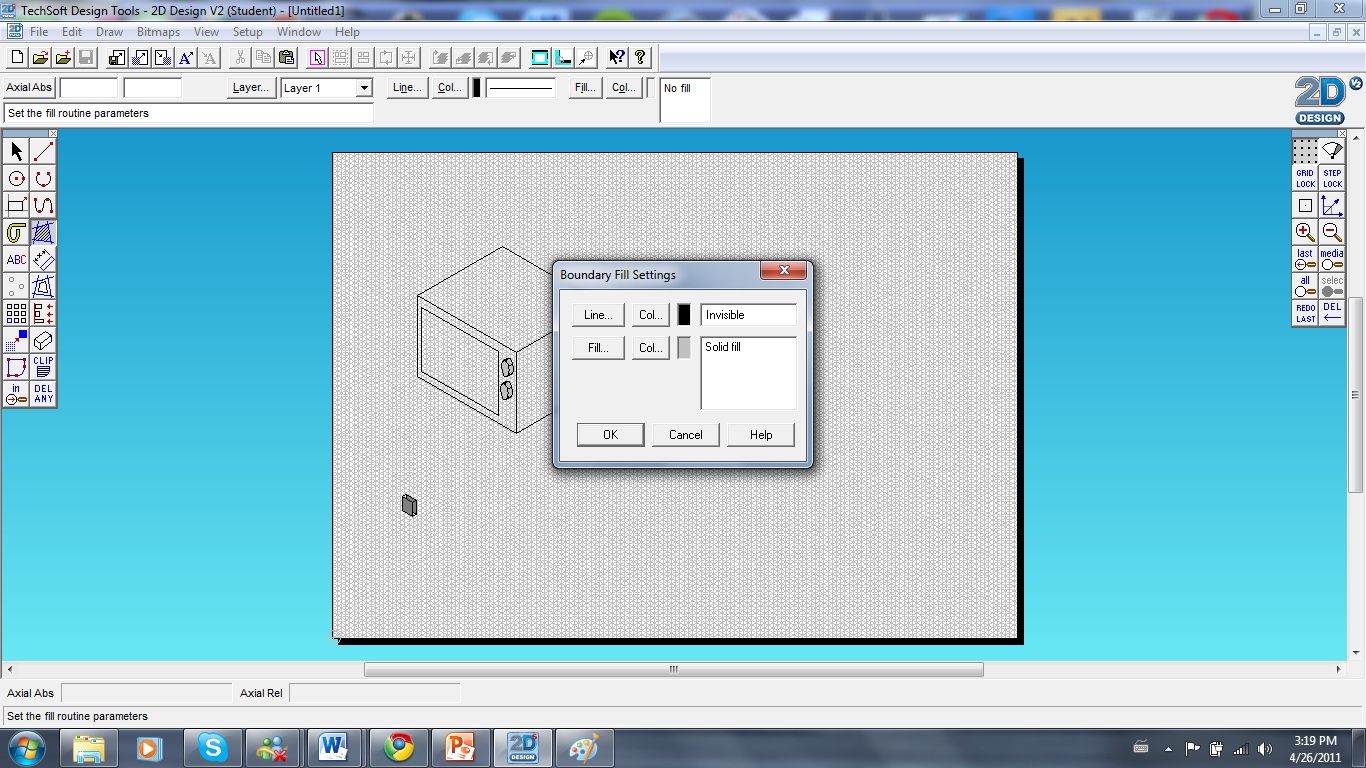This screenshot has width=1366, height=768.
Task: Select the Line drawing tool
Action: tap(43, 151)
